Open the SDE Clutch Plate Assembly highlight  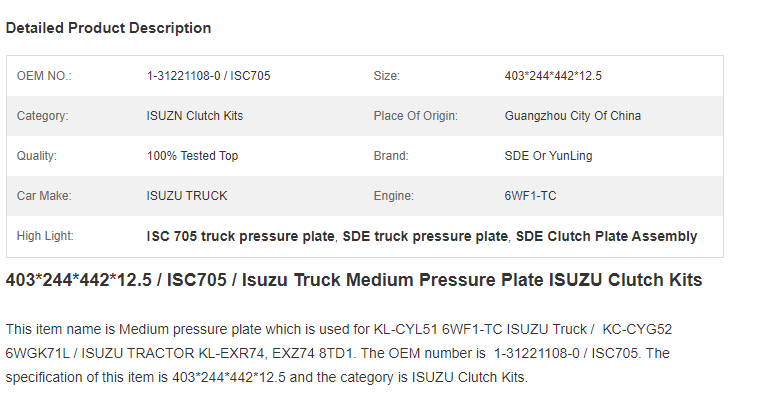[606, 236]
